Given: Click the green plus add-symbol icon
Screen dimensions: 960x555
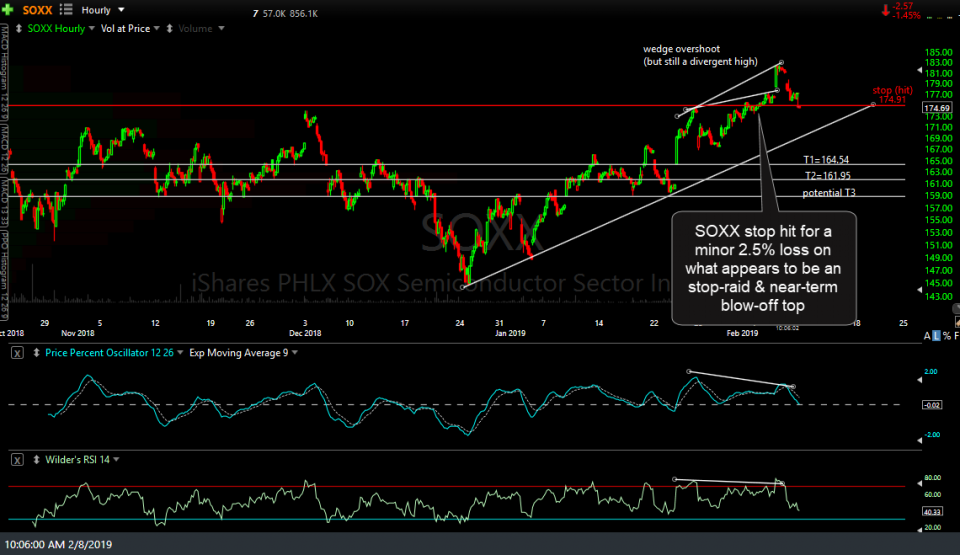Looking at the screenshot, I should click(x=8, y=10).
